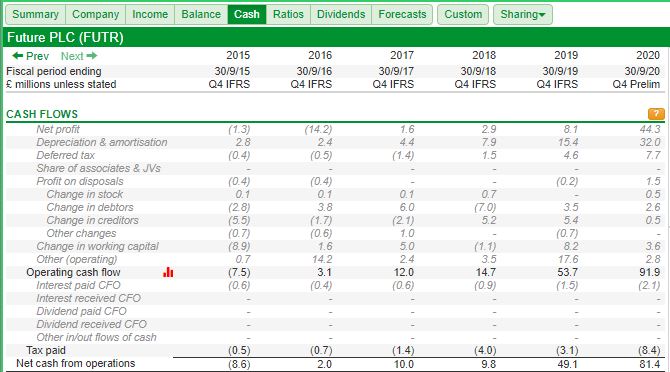Open the Dividends tab
The image size is (670, 372).
point(341,15)
